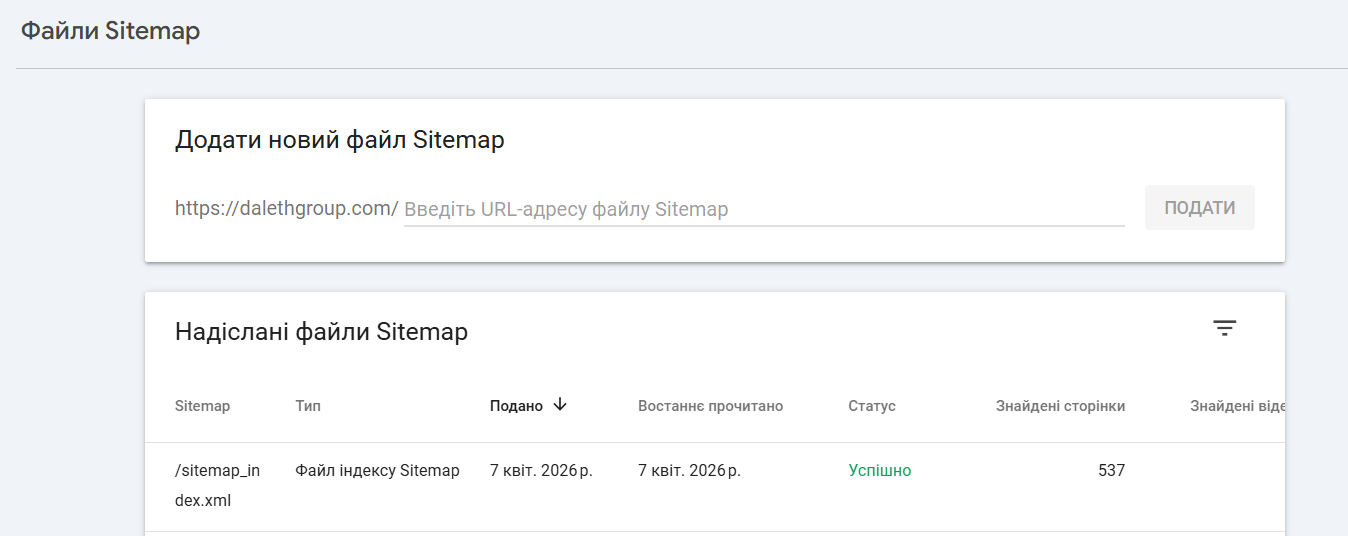Click the Знайдені сторінки column header
The image size is (1348, 536).
(x=1060, y=406)
